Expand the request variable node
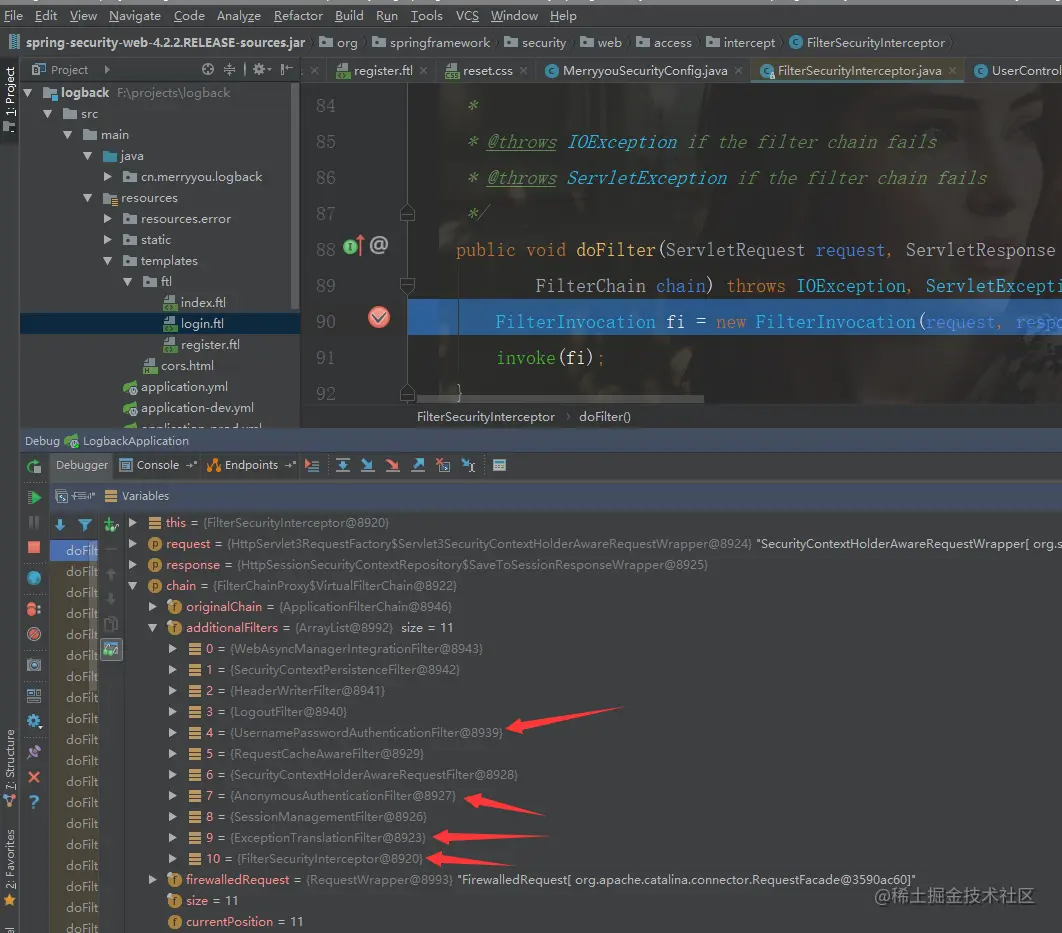Viewport: 1062px width, 933px height. coord(133,544)
